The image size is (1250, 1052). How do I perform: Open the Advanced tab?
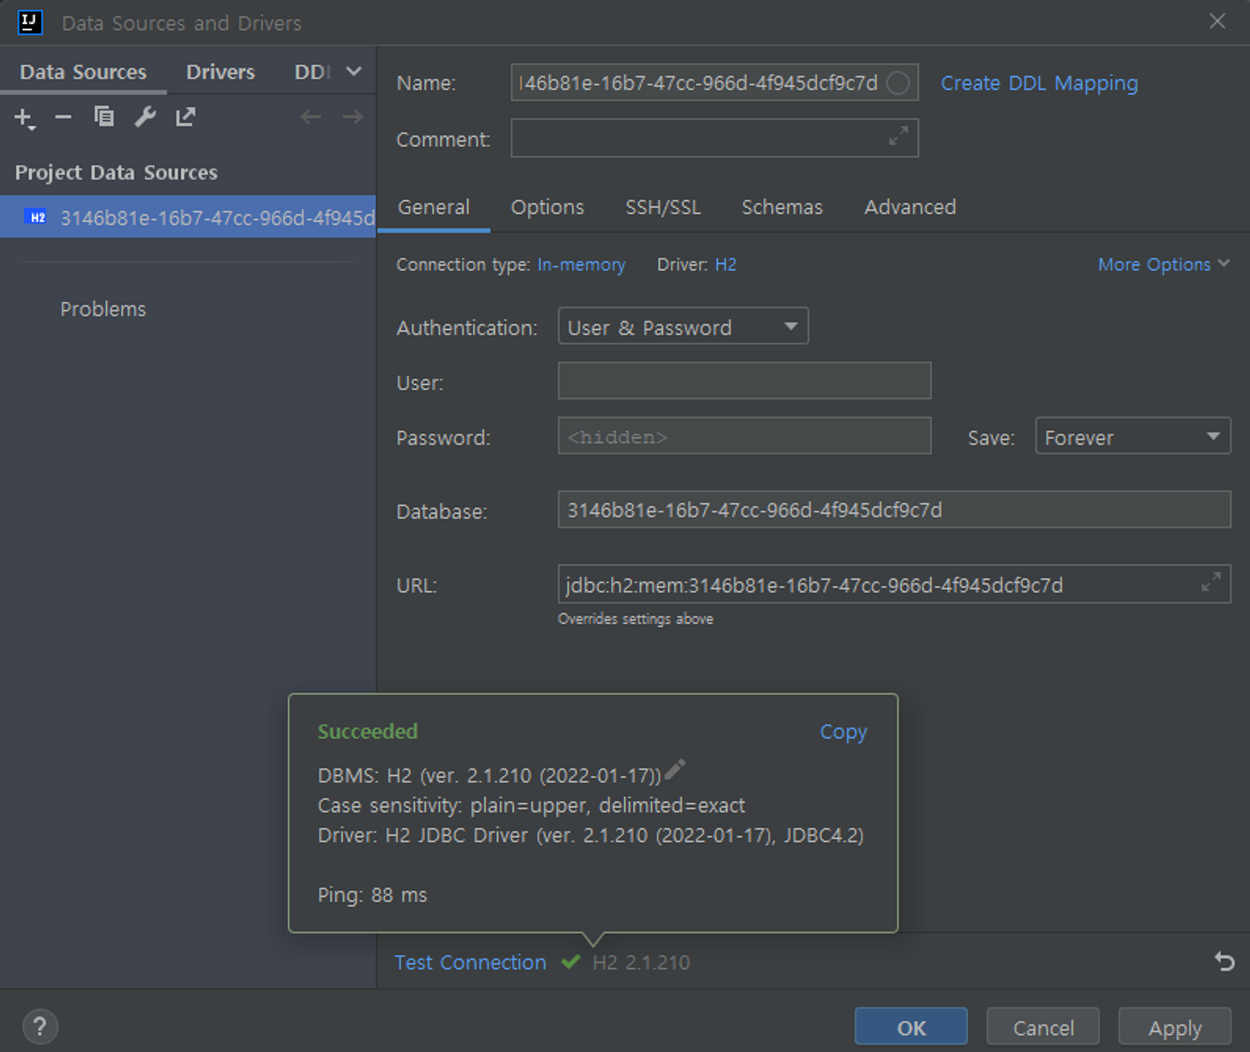[910, 207]
